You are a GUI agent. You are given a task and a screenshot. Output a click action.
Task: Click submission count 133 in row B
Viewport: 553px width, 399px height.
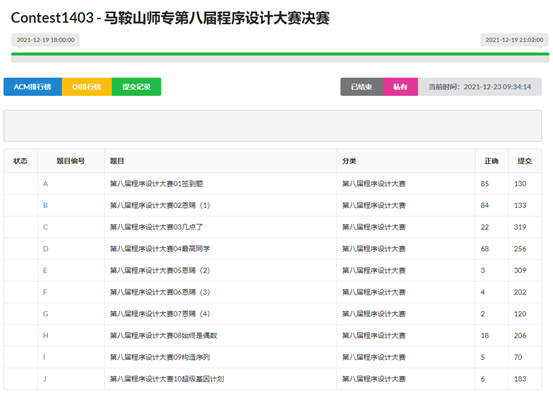click(x=520, y=205)
